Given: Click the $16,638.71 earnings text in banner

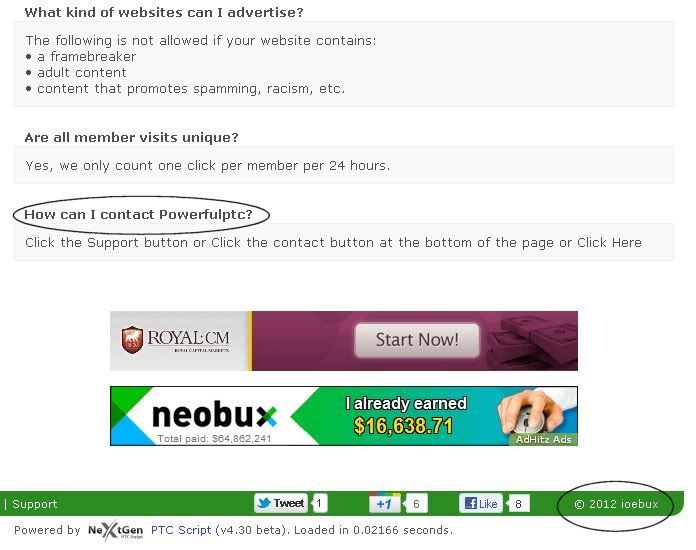Looking at the screenshot, I should pyautogui.click(x=403, y=426).
